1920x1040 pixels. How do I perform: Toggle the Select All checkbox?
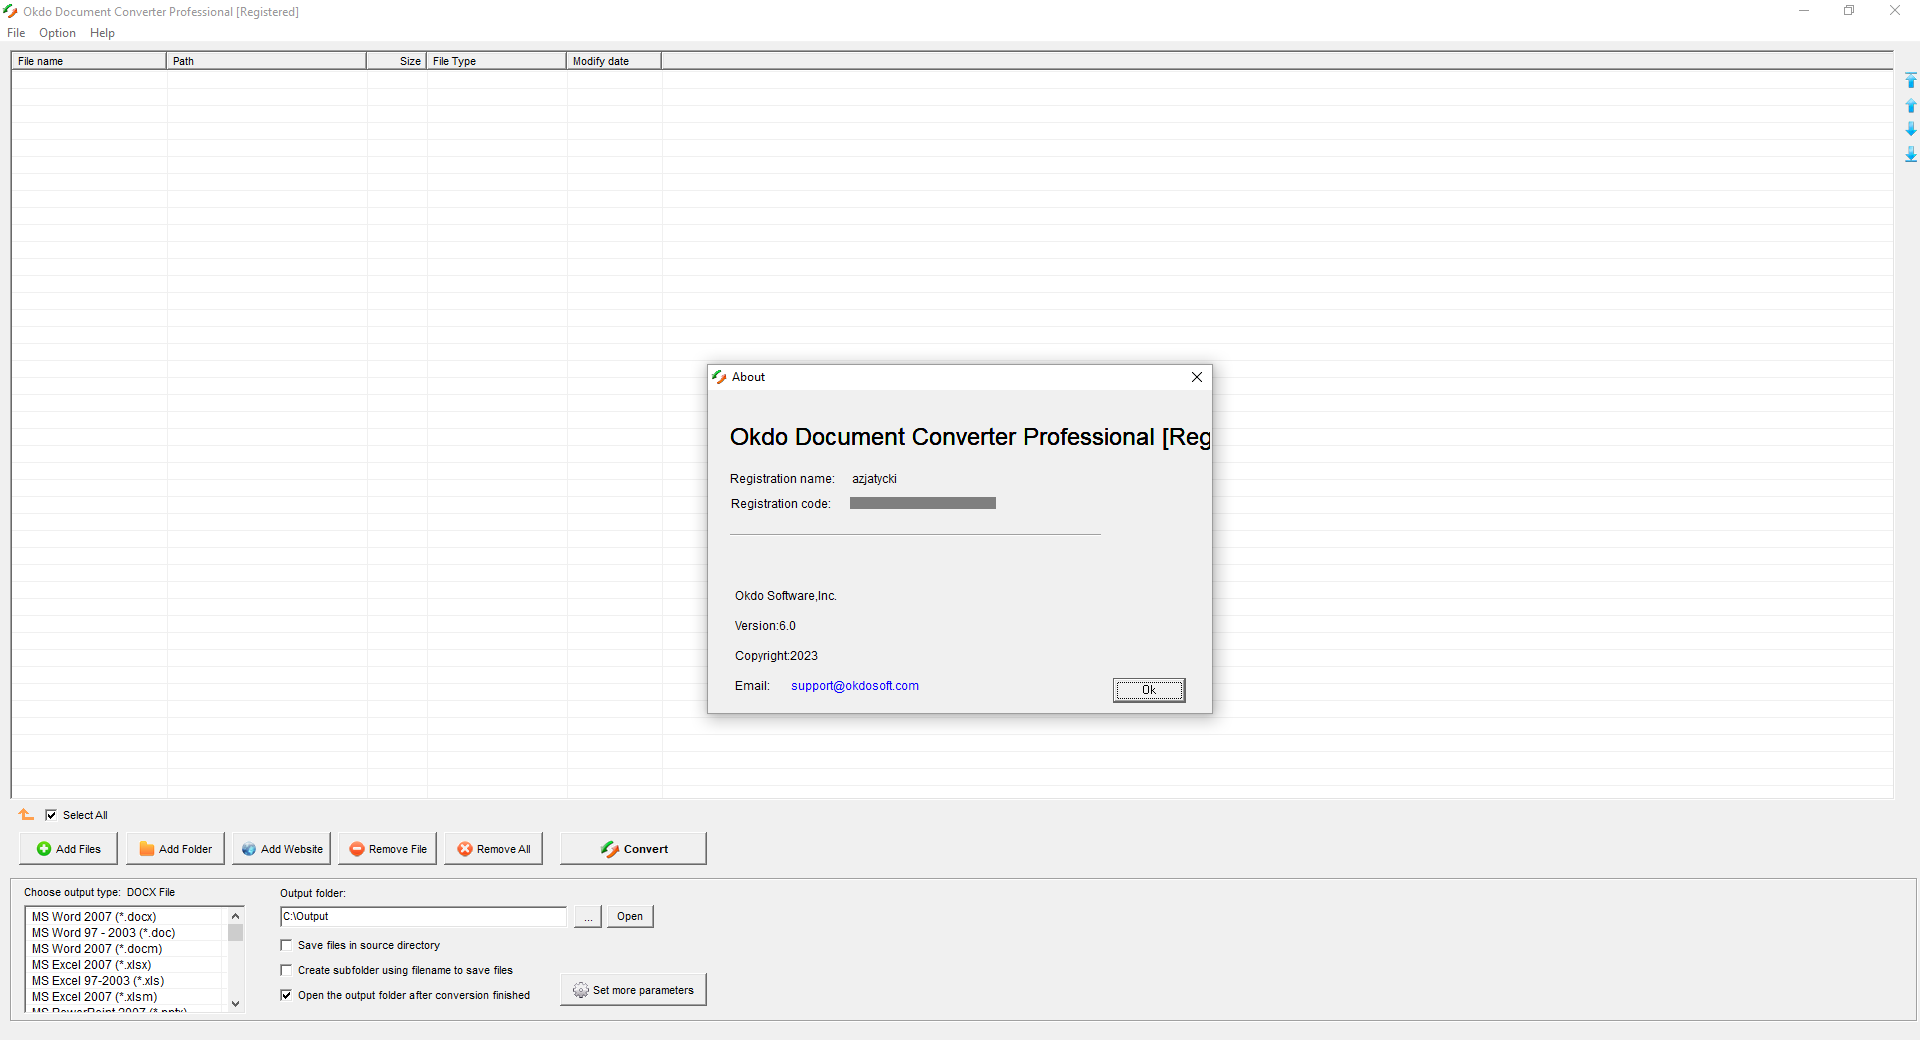point(51,815)
